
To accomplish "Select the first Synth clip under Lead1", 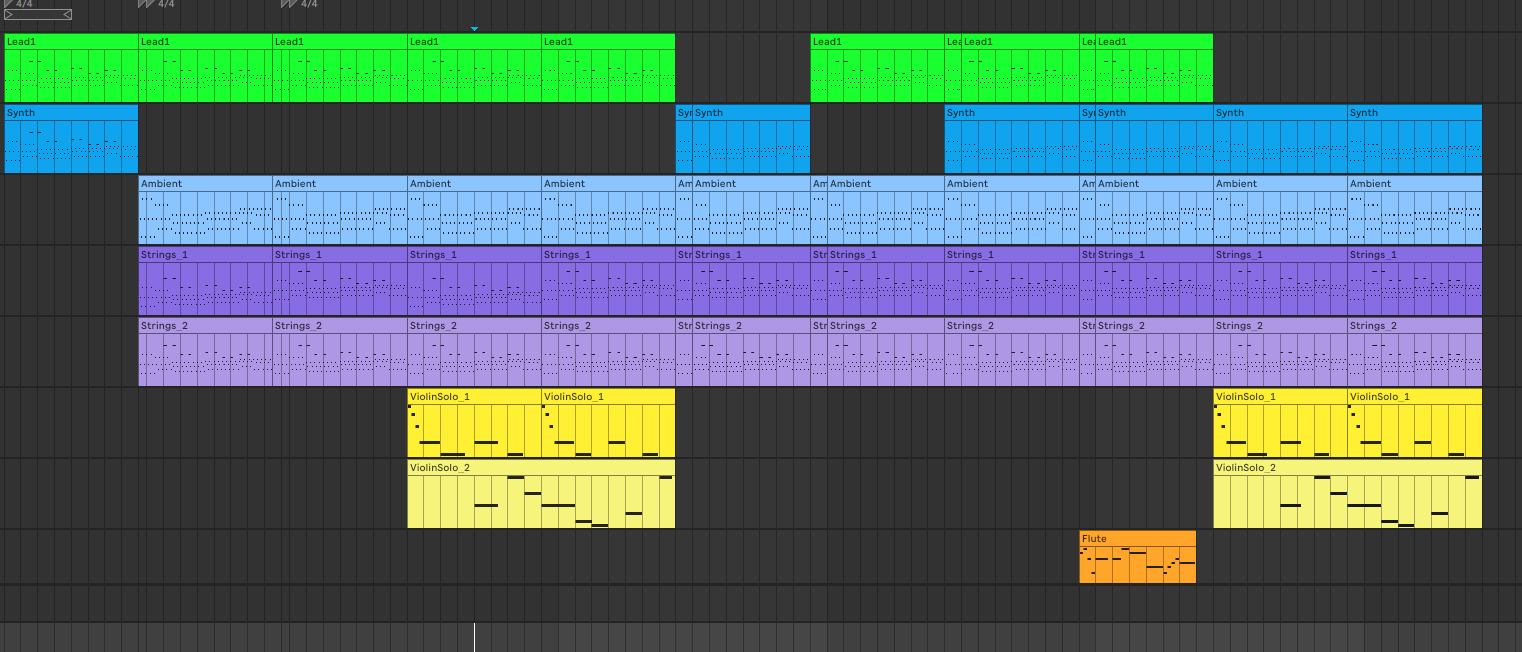I will (x=71, y=139).
